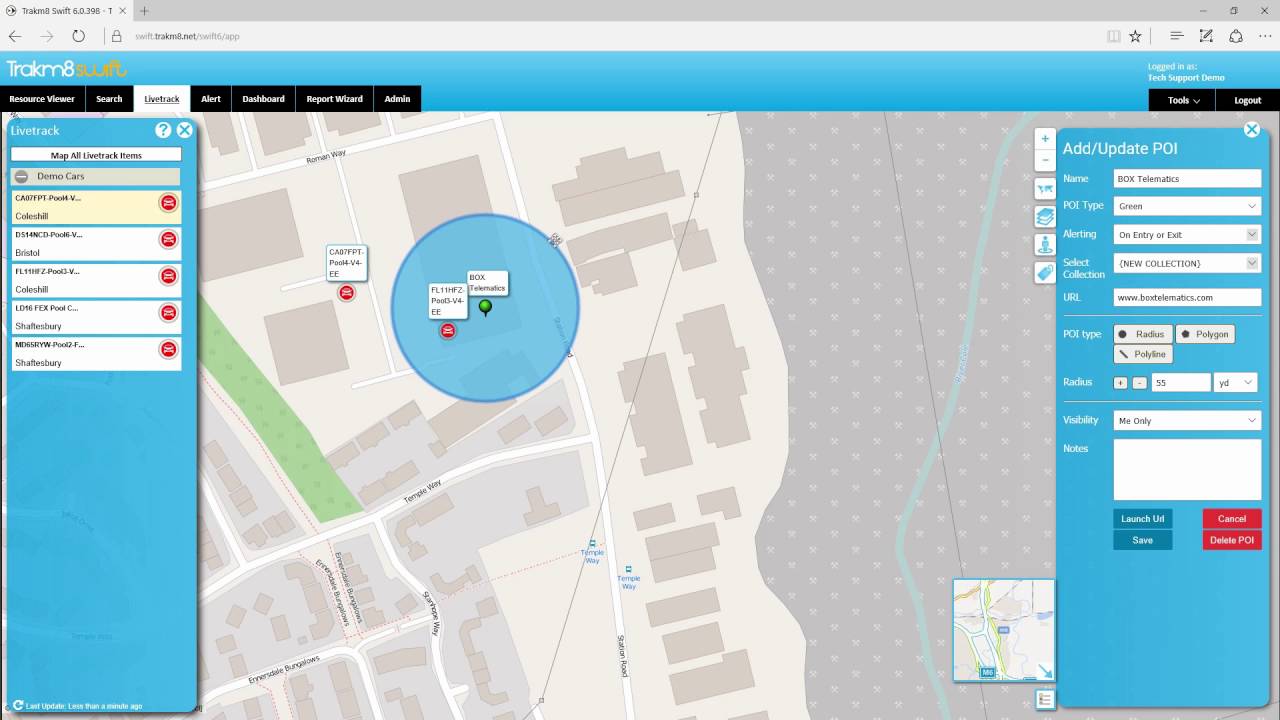Click the overview minimap thumbnail
This screenshot has height=720, width=1280.
coord(1004,630)
